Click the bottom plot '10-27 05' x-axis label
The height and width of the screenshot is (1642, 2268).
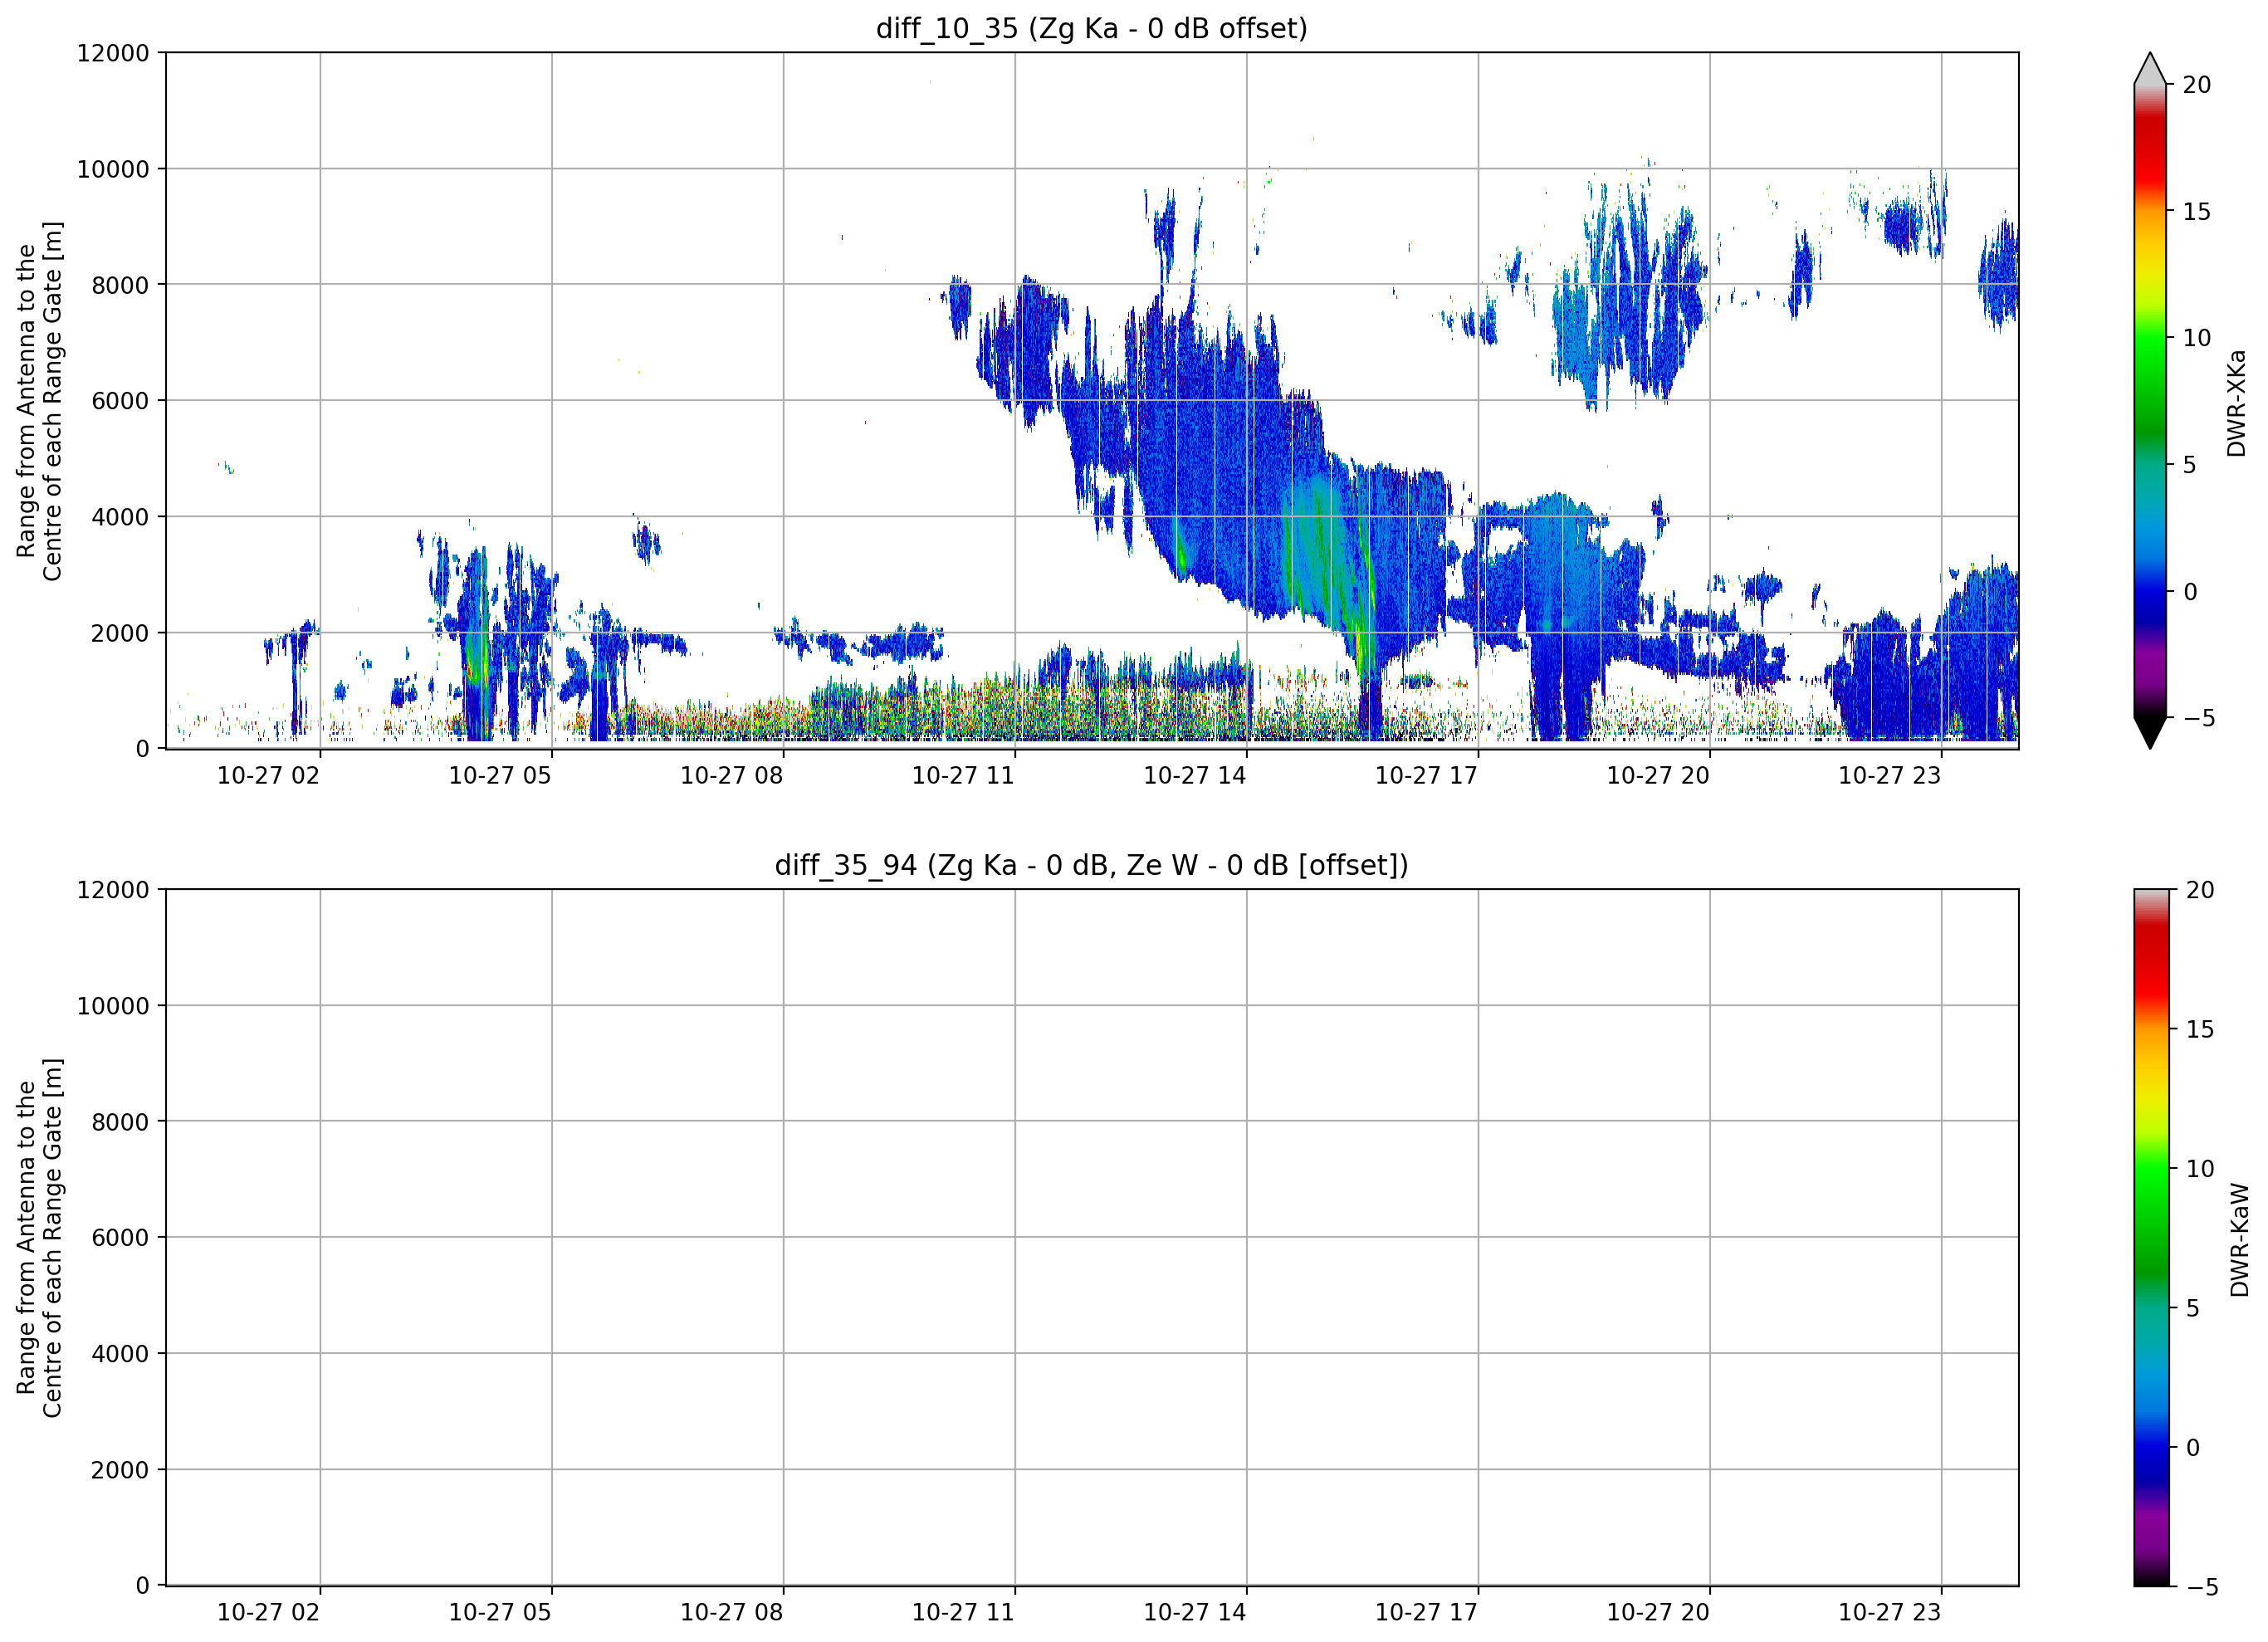[500, 1613]
